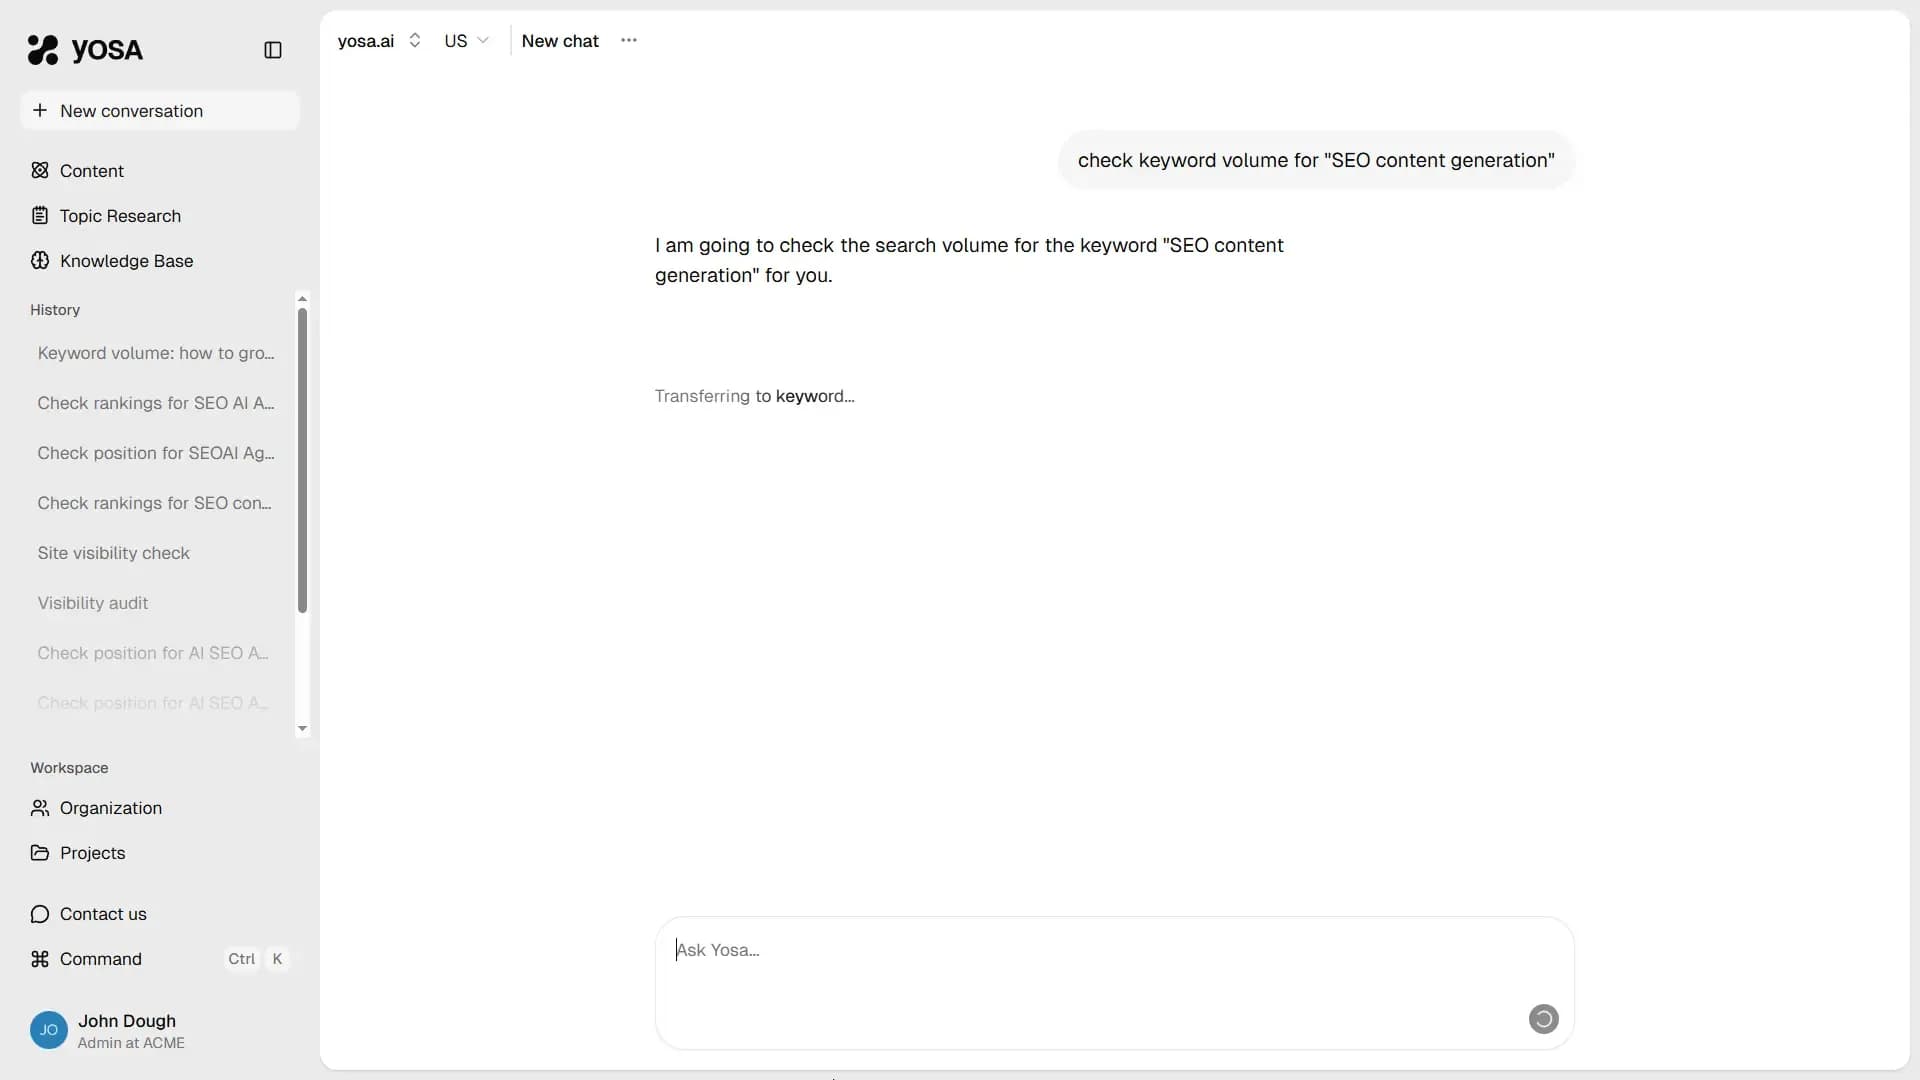Click the JO user avatar
Image resolution: width=1920 pixels, height=1080 pixels.
(49, 1030)
